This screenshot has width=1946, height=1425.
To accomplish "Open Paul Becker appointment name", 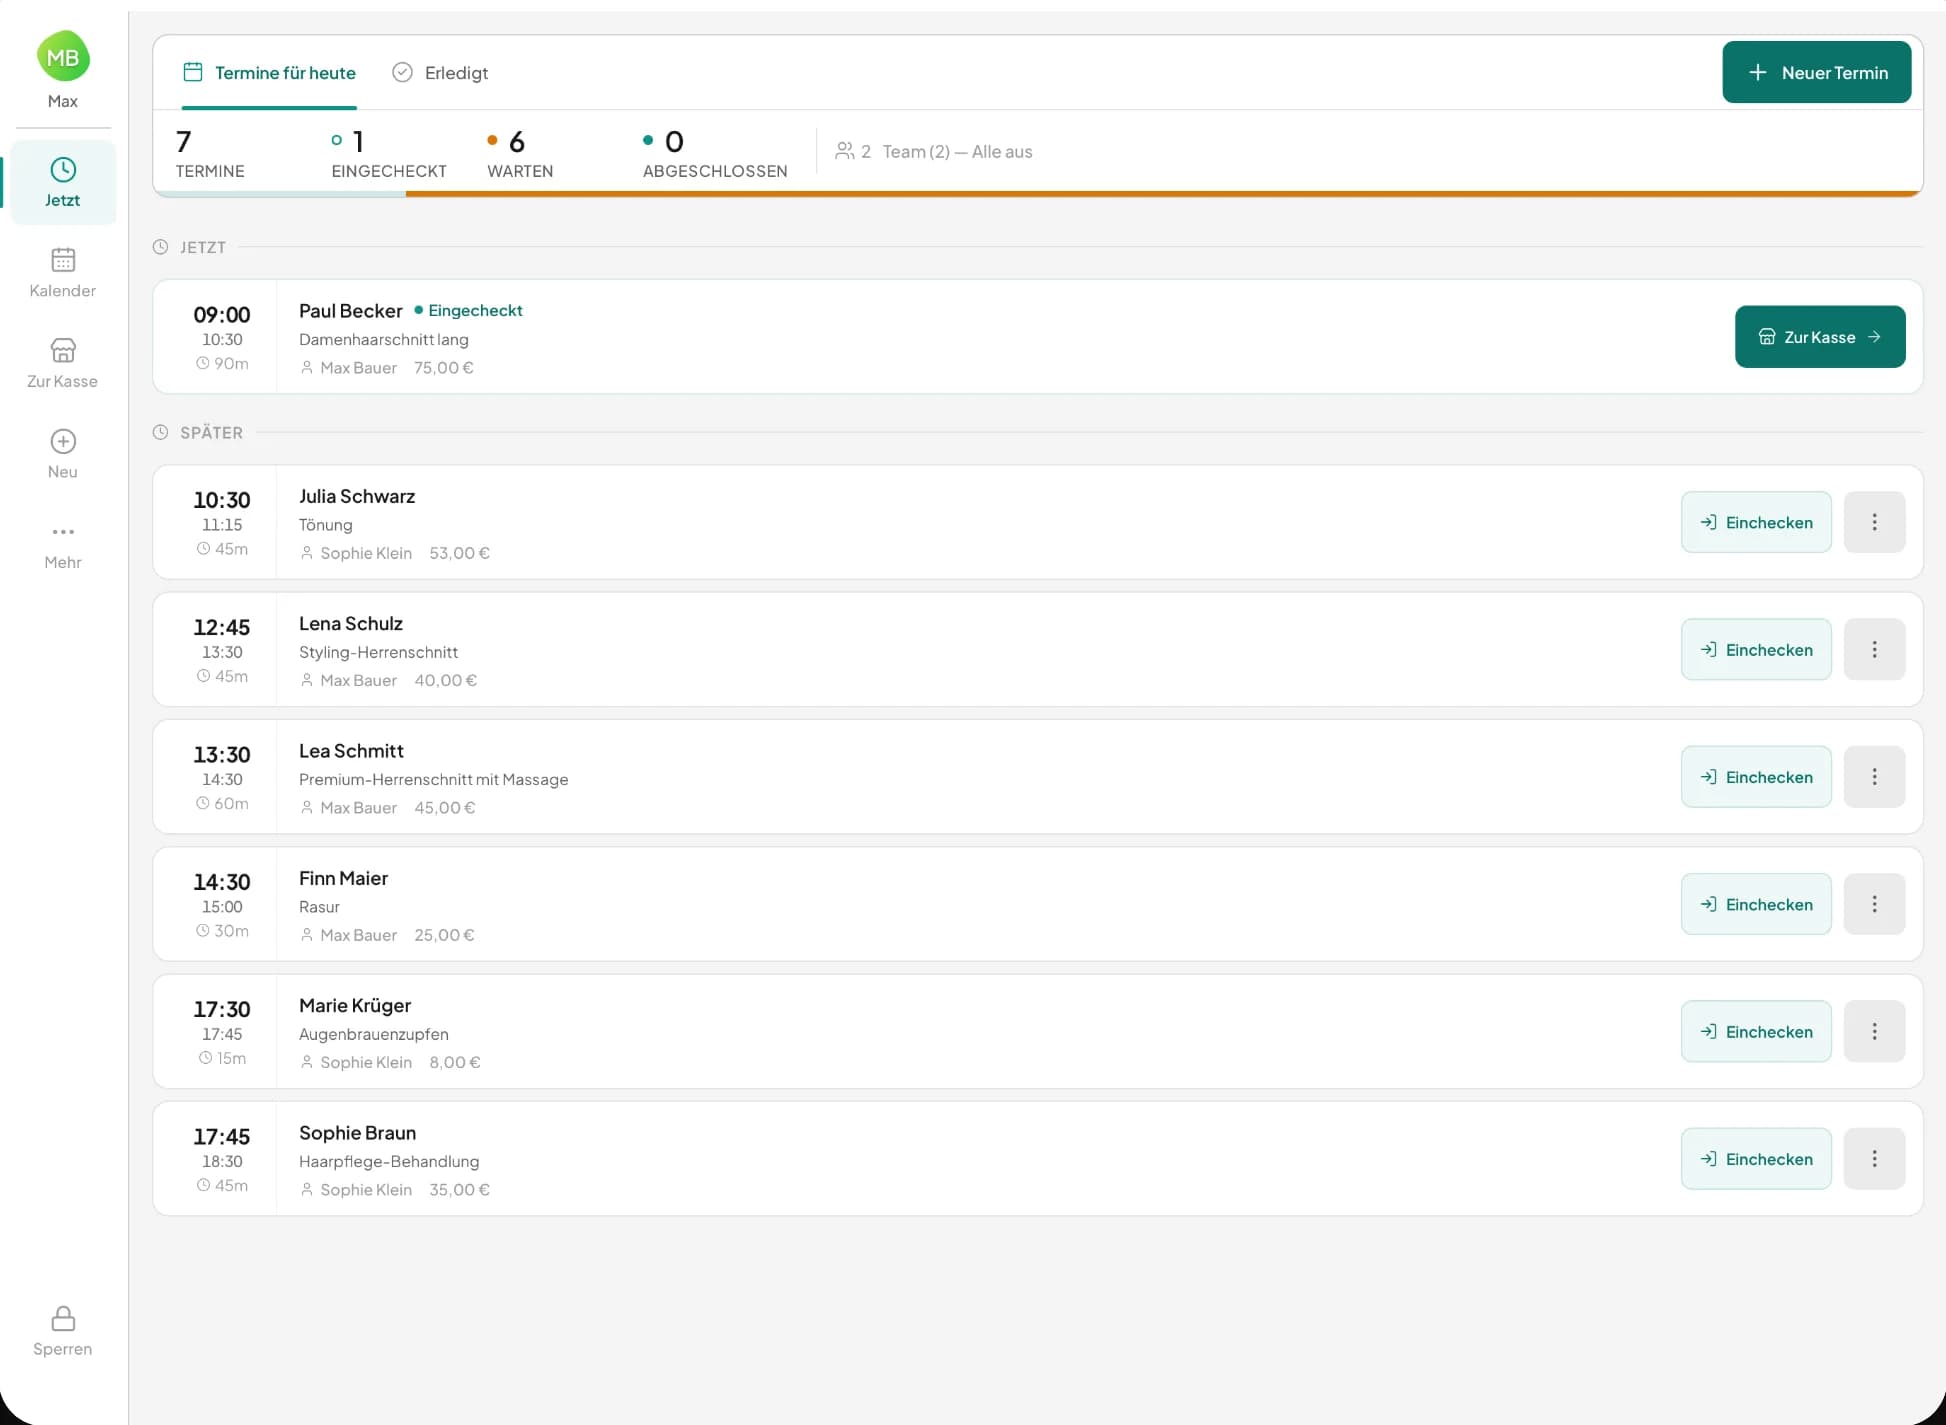I will pyautogui.click(x=351, y=311).
